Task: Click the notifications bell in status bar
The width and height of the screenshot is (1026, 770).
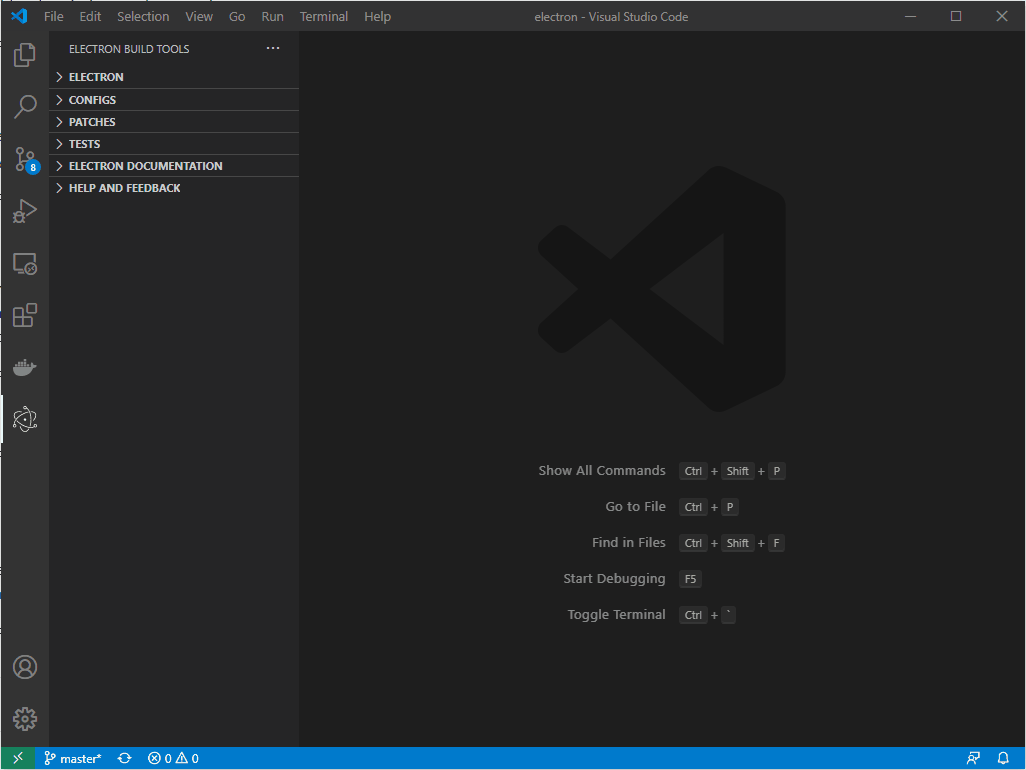Action: (1003, 758)
